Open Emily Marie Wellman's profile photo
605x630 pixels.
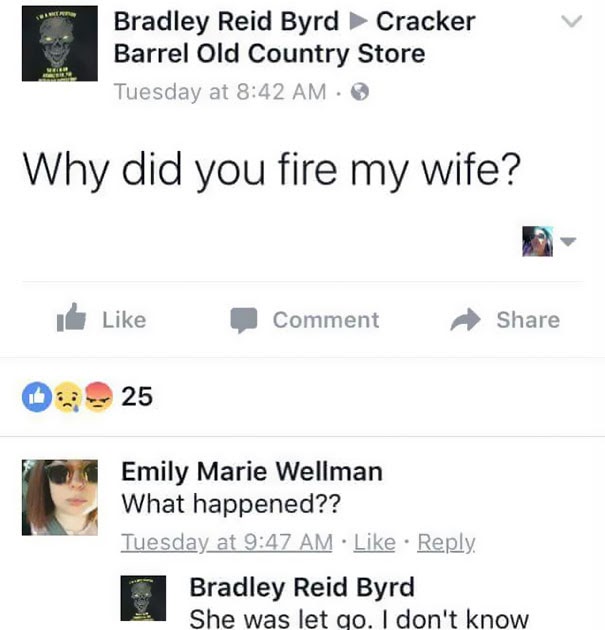point(59,497)
